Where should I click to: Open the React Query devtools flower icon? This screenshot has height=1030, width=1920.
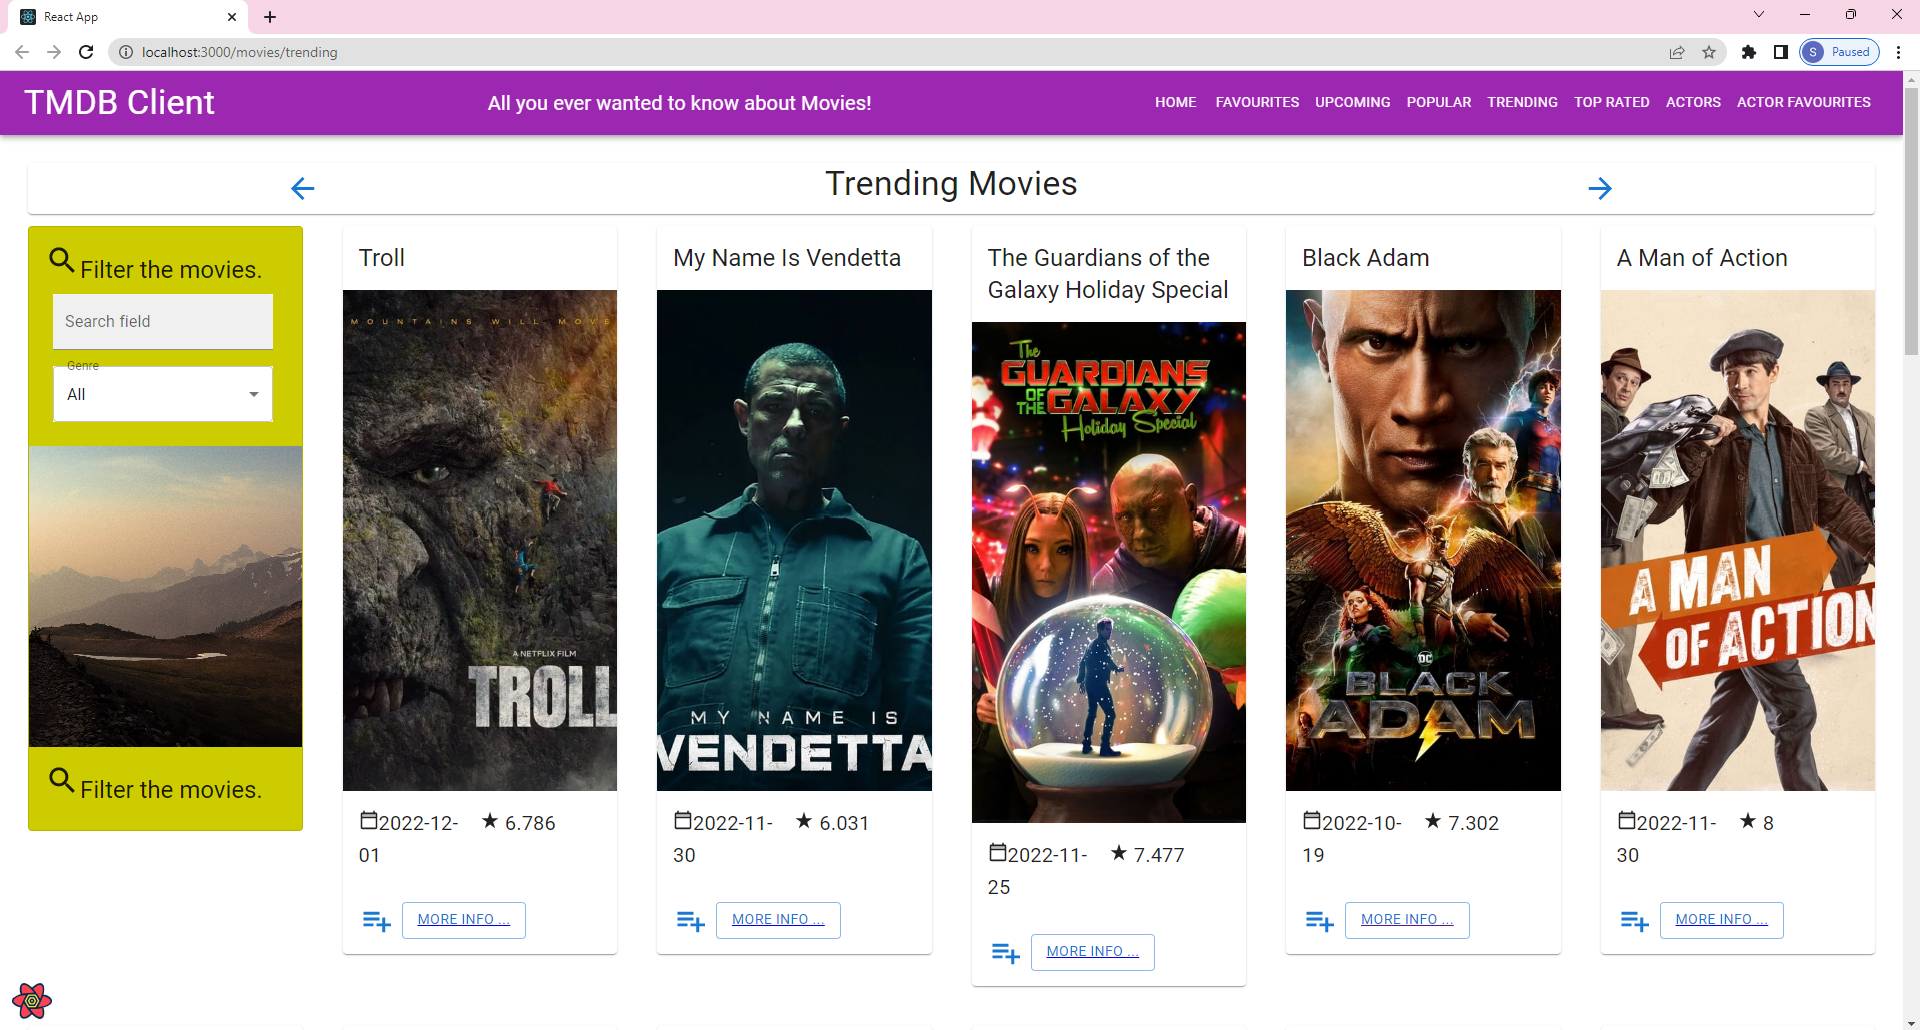pos(32,1000)
